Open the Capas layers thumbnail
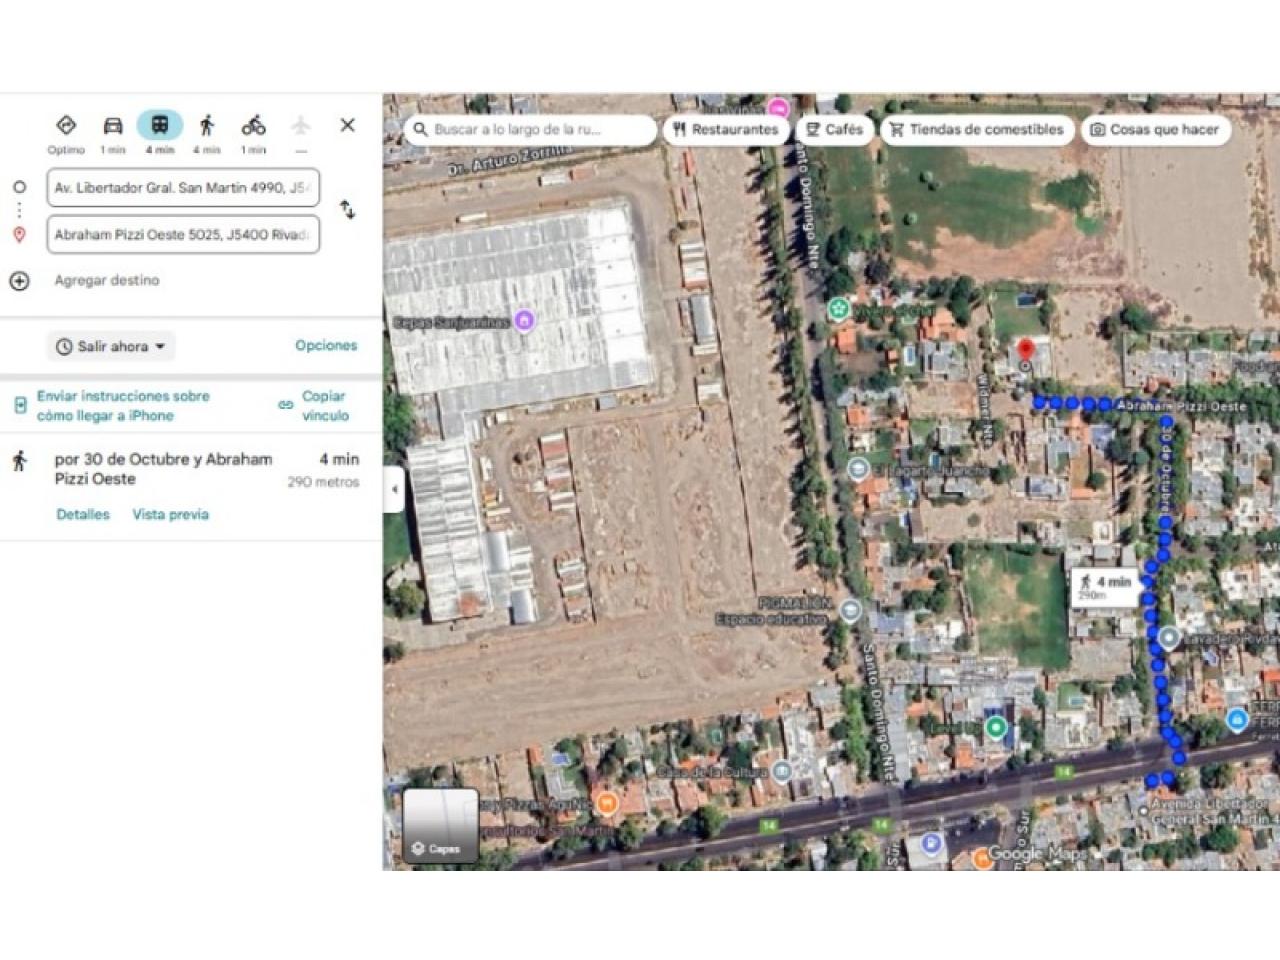 pyautogui.click(x=441, y=825)
